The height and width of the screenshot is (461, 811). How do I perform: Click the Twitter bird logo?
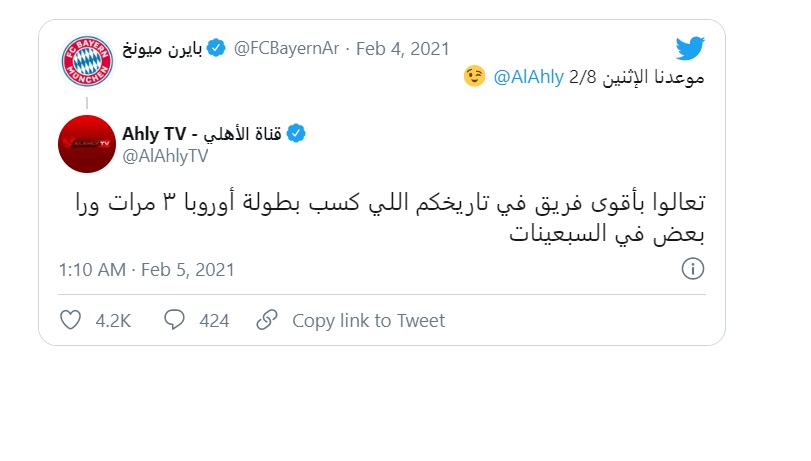691,48
